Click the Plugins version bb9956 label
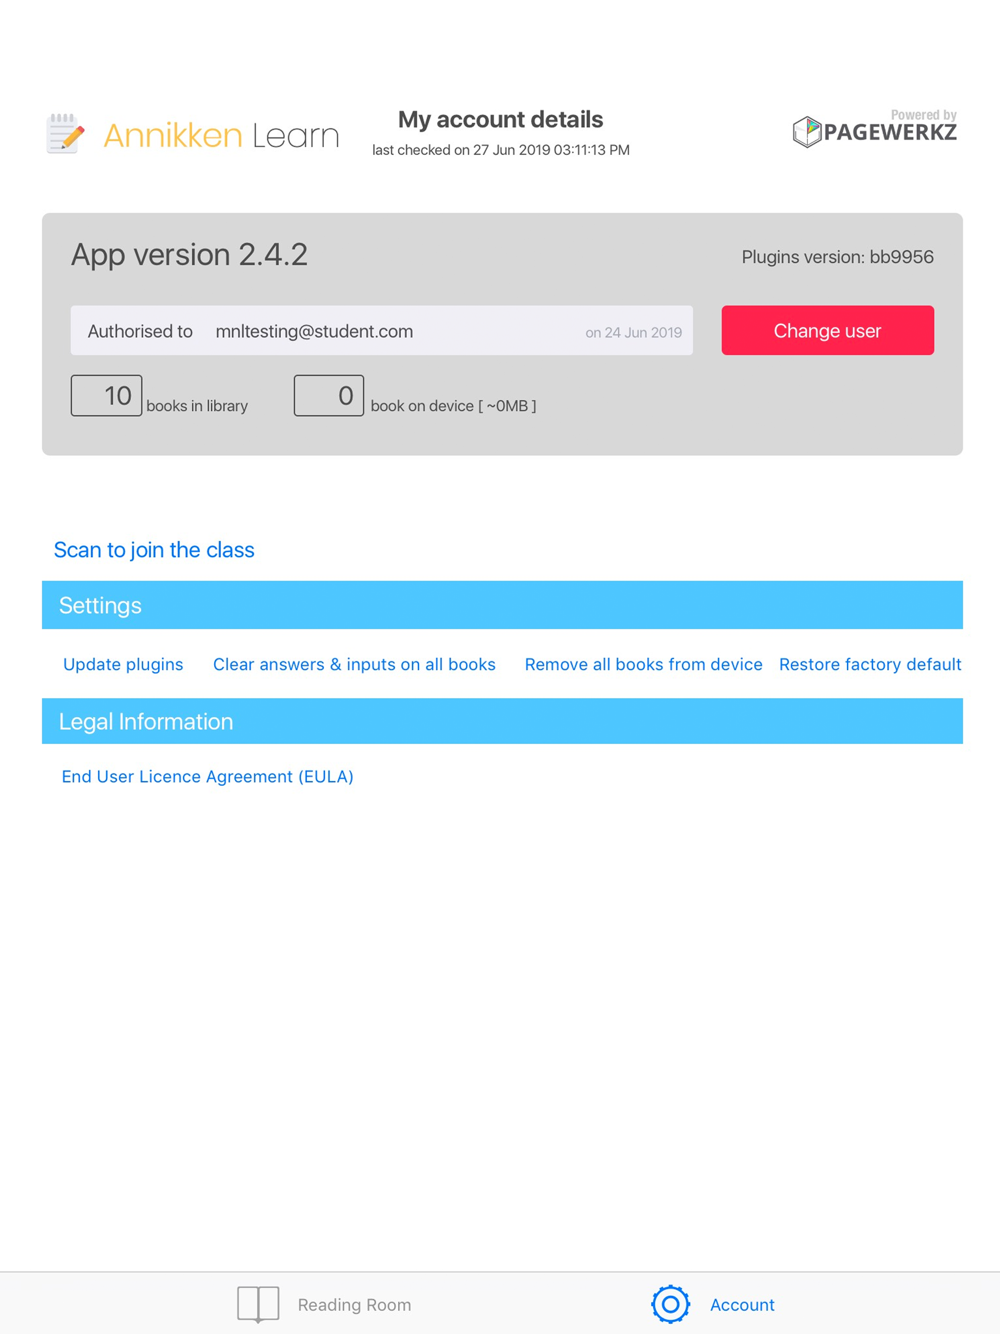This screenshot has height=1334, width=1000. click(838, 257)
